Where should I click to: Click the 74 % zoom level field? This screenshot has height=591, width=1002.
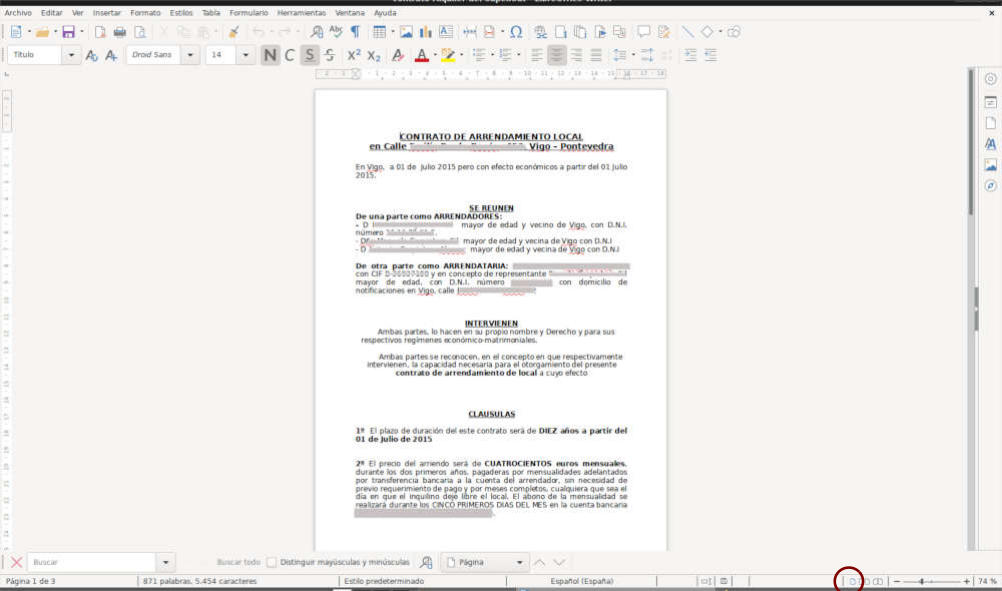pyautogui.click(x=987, y=581)
